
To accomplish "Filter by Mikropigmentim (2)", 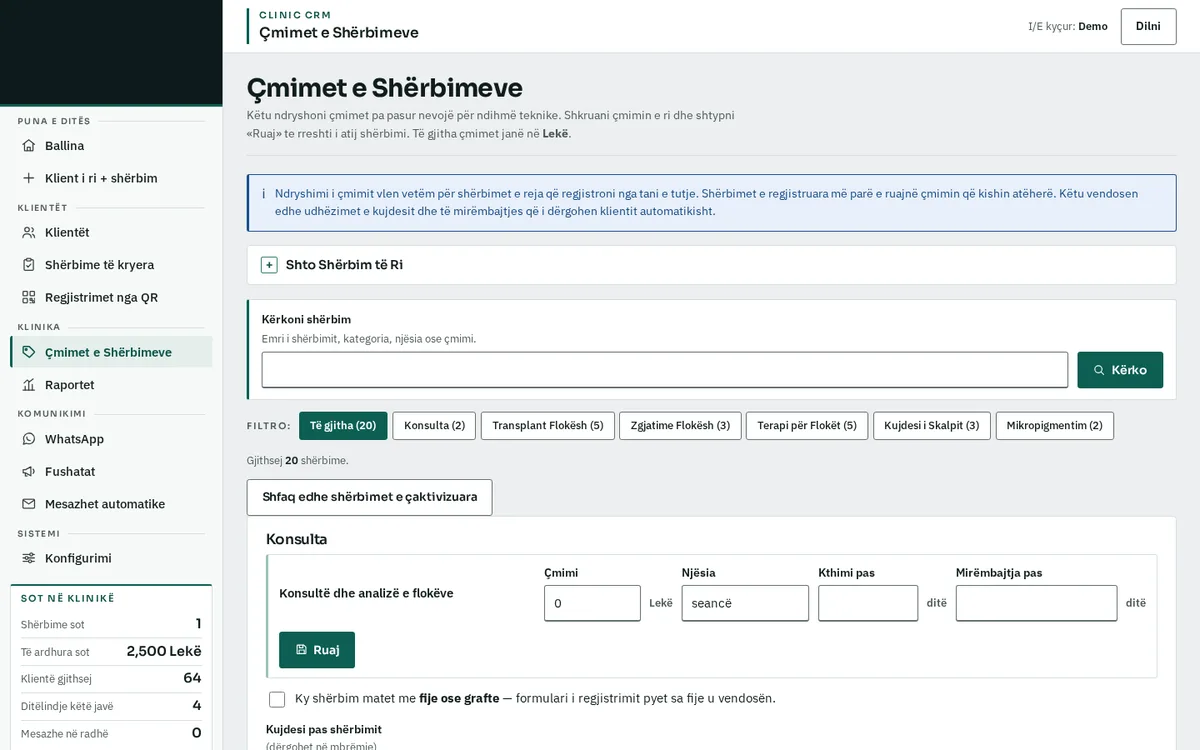I will (x=1054, y=426).
